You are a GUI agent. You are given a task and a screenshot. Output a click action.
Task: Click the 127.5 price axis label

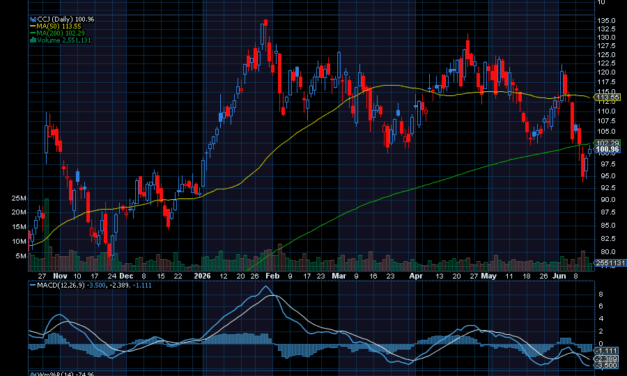click(606, 46)
